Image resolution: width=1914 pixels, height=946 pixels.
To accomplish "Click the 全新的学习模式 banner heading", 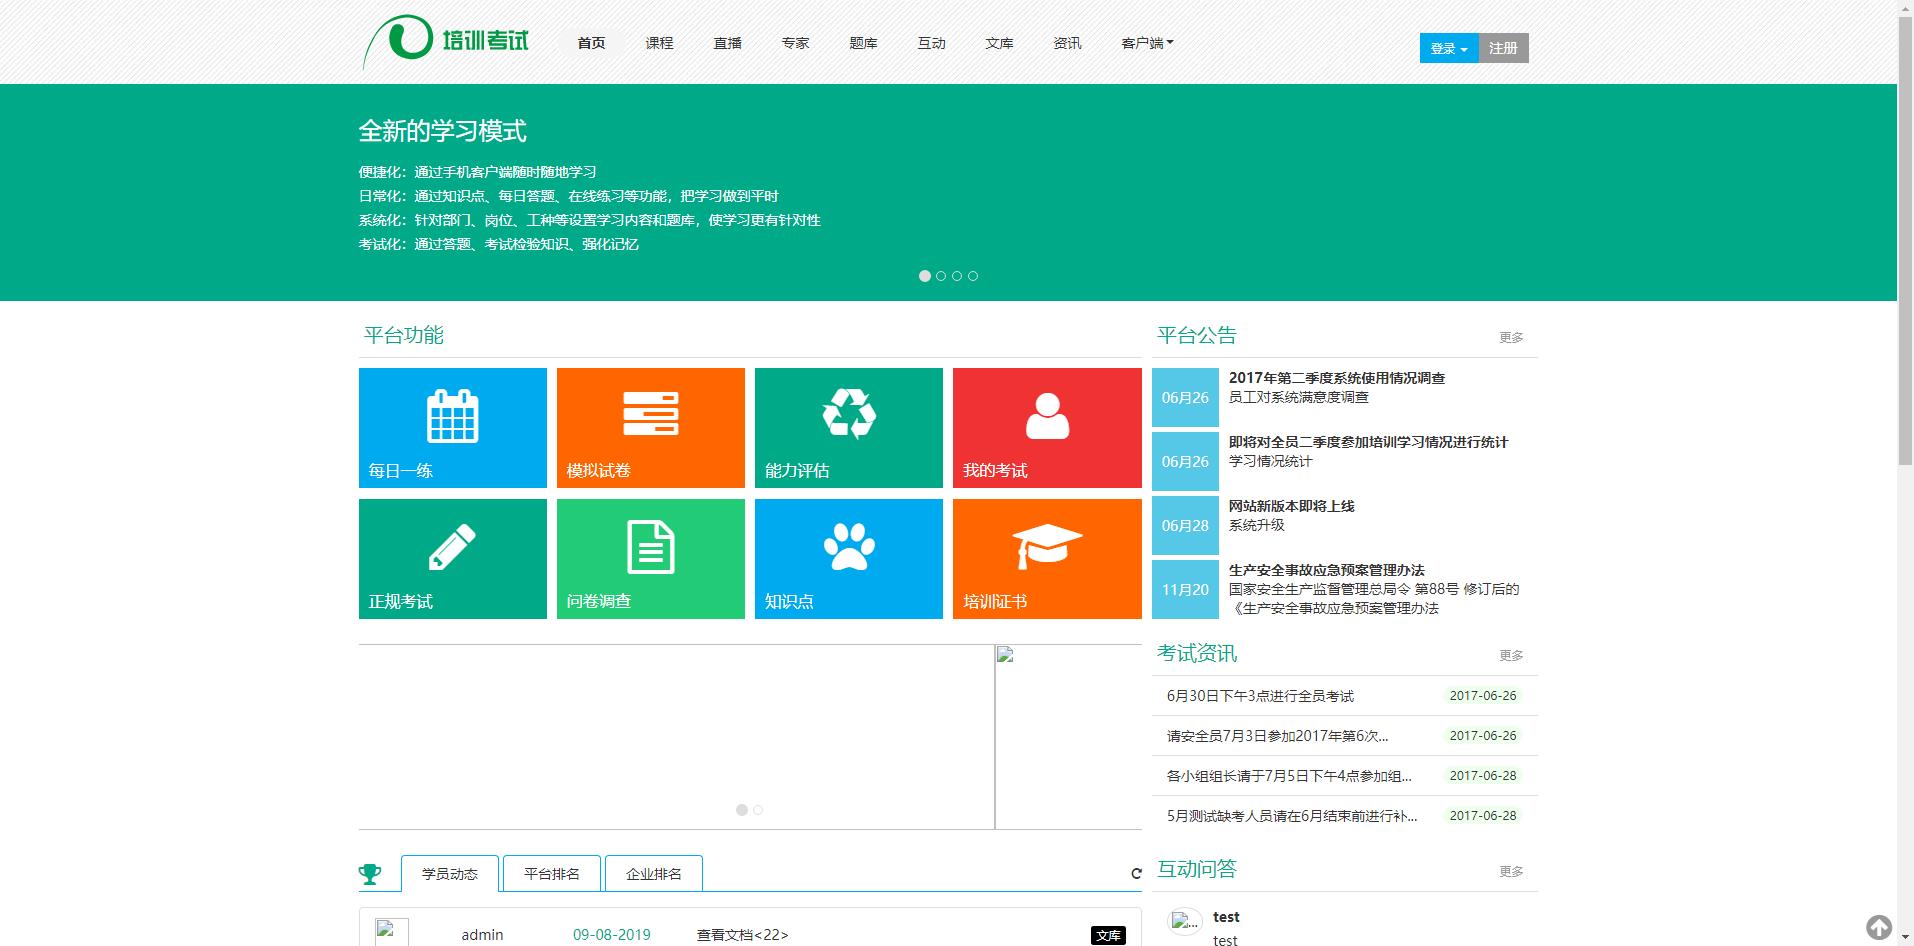I will 442,131.
